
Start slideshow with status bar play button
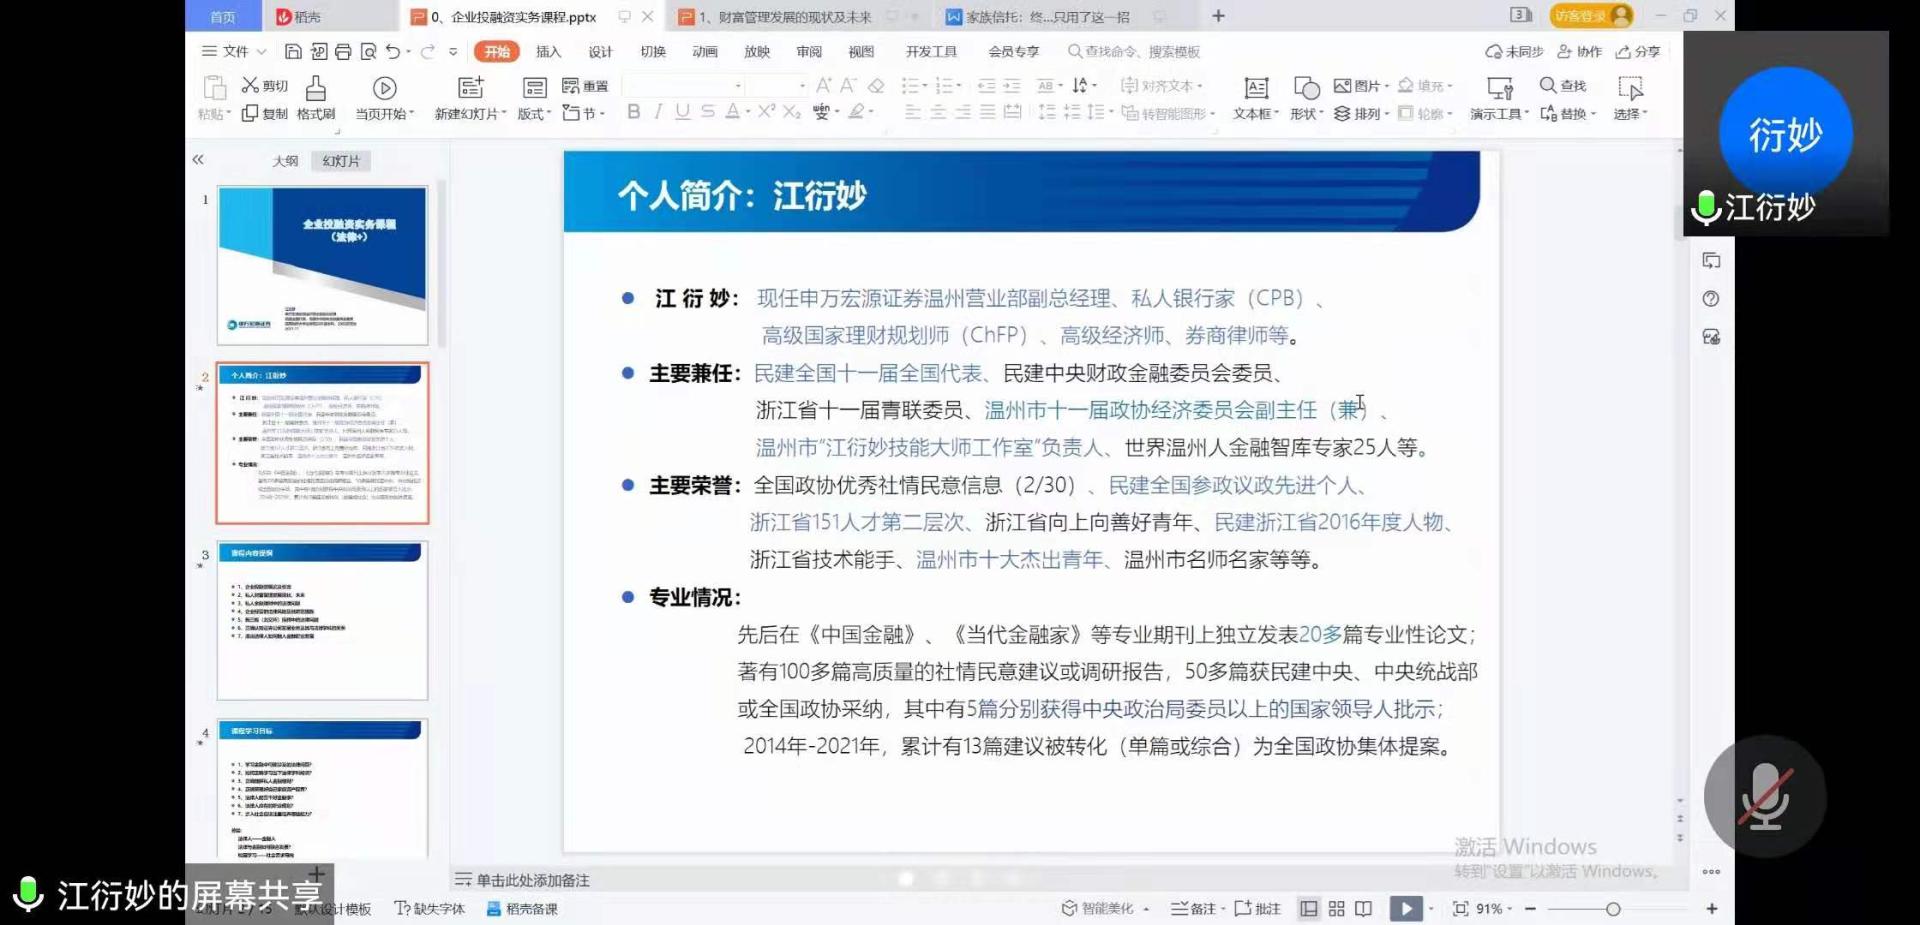click(x=1405, y=908)
